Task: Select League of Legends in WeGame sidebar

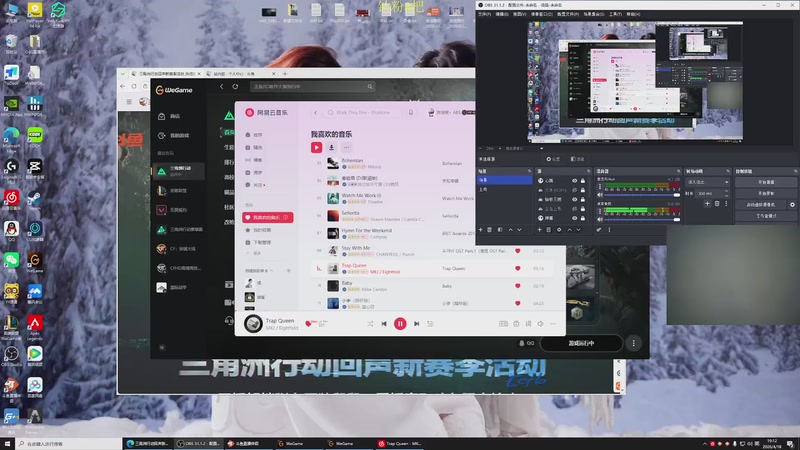Action: [177, 191]
